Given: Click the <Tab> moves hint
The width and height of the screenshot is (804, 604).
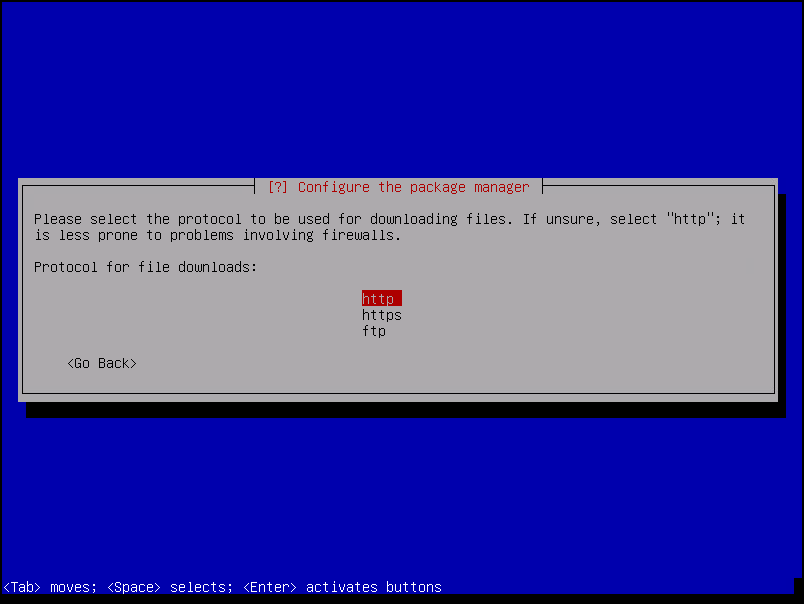Looking at the screenshot, I should 50,587.
